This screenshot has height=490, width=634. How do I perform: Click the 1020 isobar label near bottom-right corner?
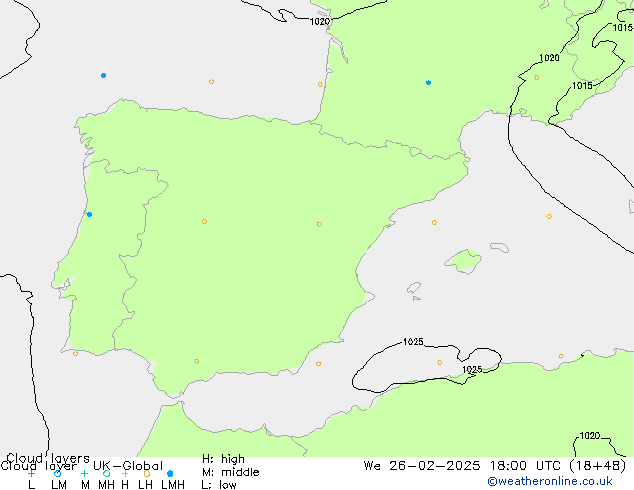pyautogui.click(x=590, y=435)
